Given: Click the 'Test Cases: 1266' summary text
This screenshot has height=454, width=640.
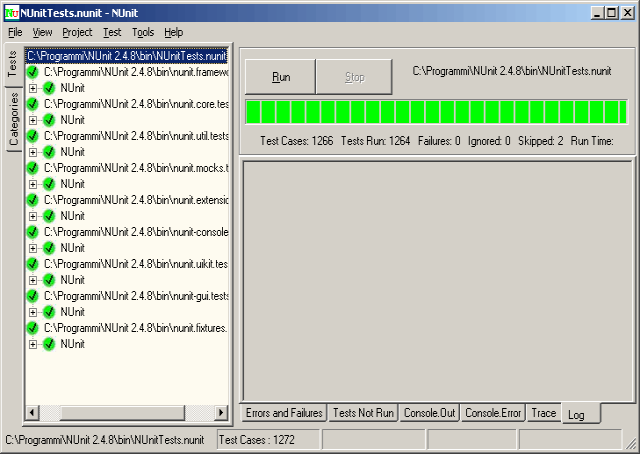Looking at the screenshot, I should click(297, 141).
